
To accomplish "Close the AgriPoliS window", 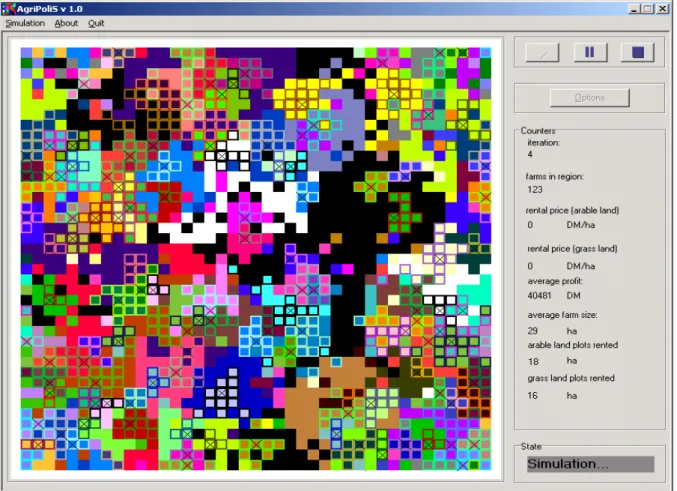I will coord(662,9).
